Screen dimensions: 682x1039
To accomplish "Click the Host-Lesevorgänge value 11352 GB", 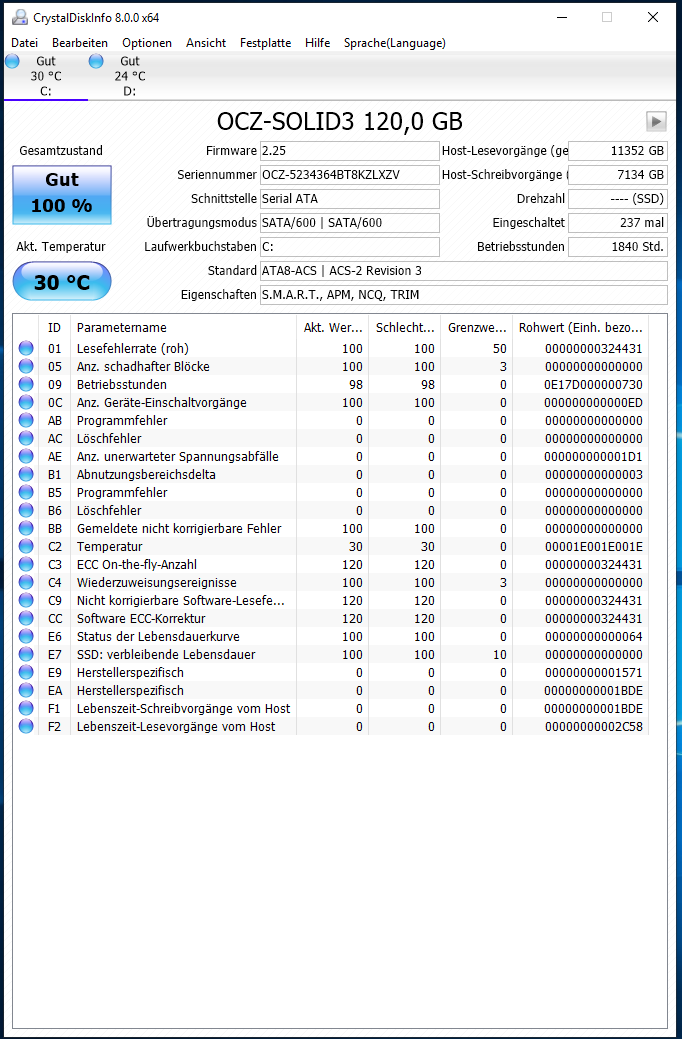I will pos(618,151).
